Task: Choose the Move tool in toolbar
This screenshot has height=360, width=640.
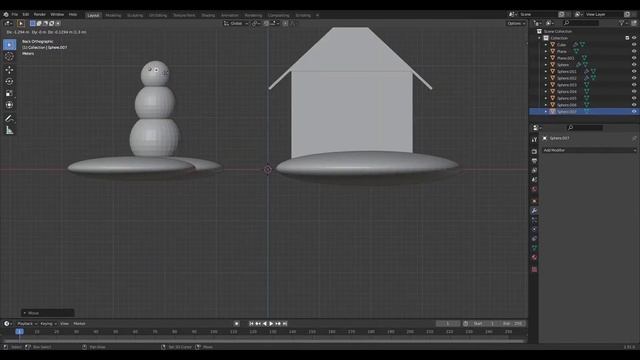Action: coord(9,69)
